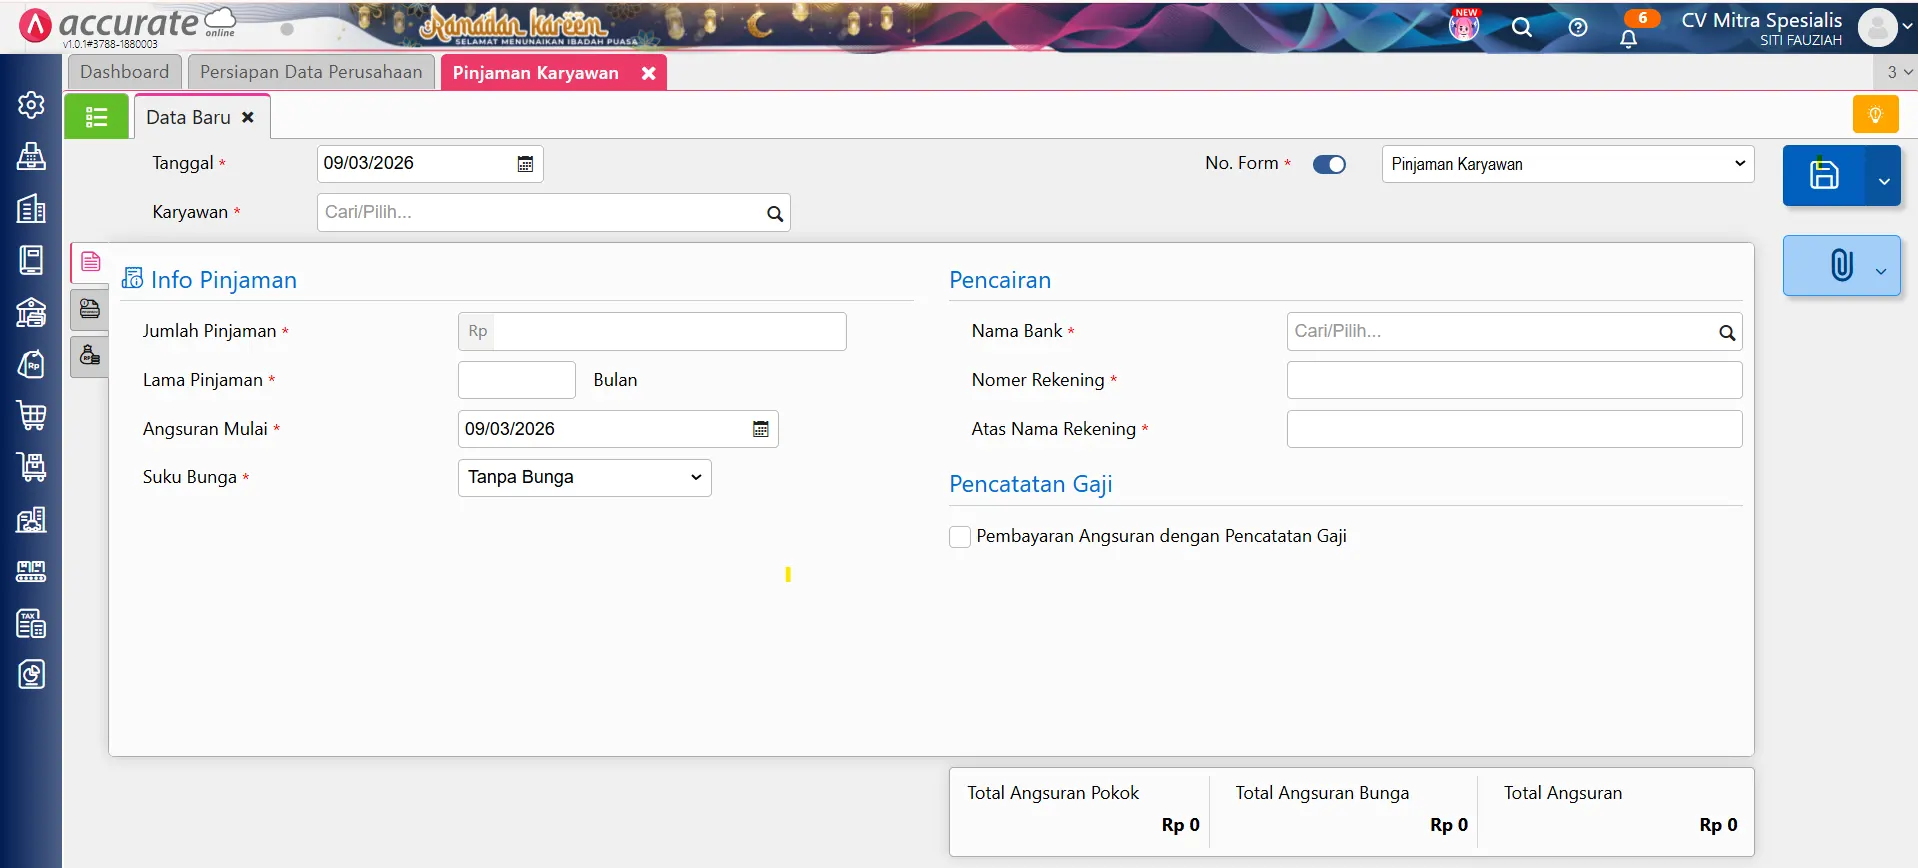Open the attachment paperclip button
This screenshot has height=868, width=1918.
coord(1840,266)
